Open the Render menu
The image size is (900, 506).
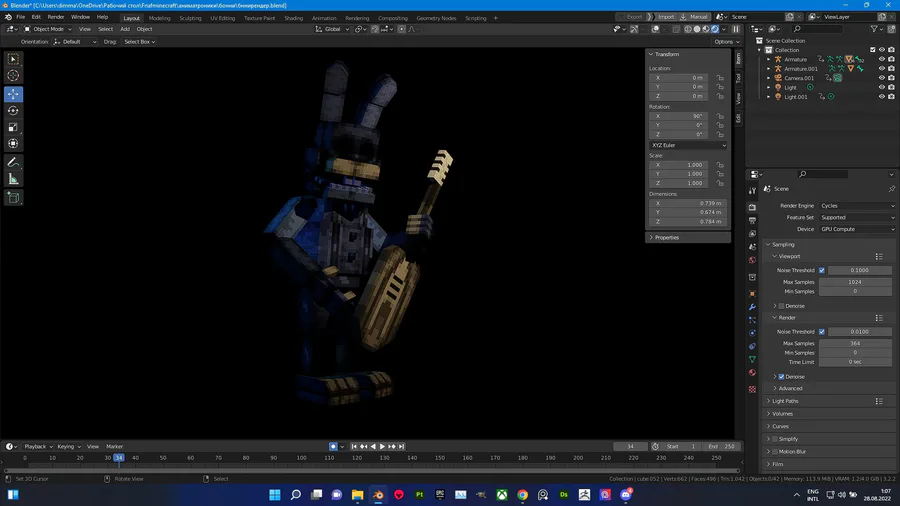pos(56,17)
